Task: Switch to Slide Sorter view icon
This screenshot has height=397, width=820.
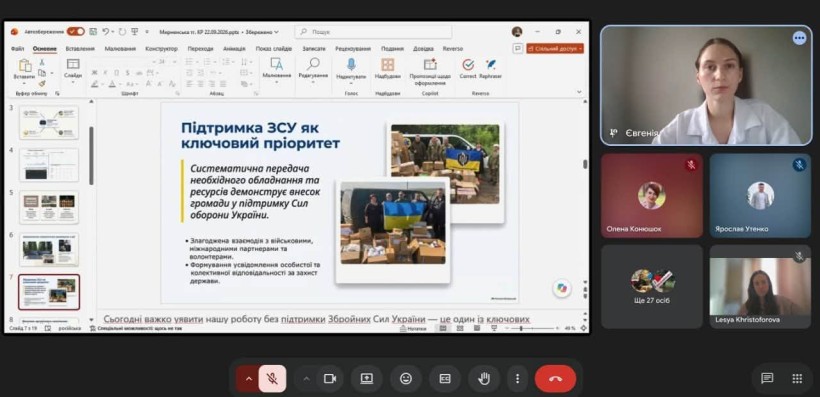Action: 460,328
